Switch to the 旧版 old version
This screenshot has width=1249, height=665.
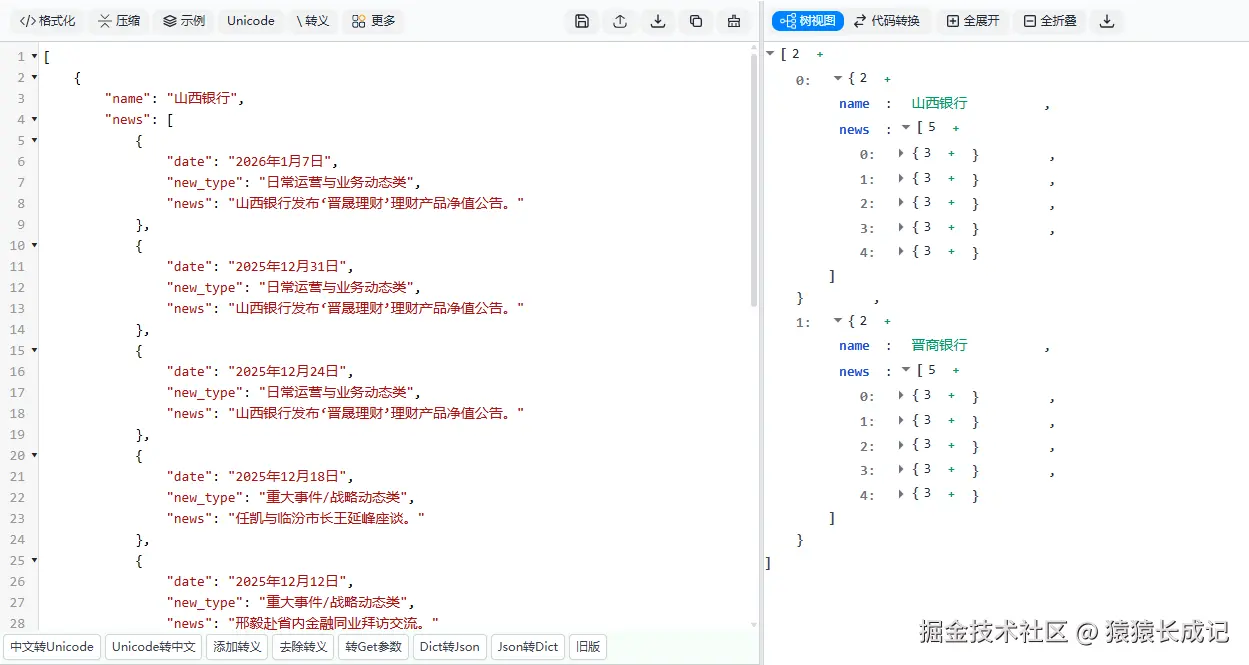[588, 647]
